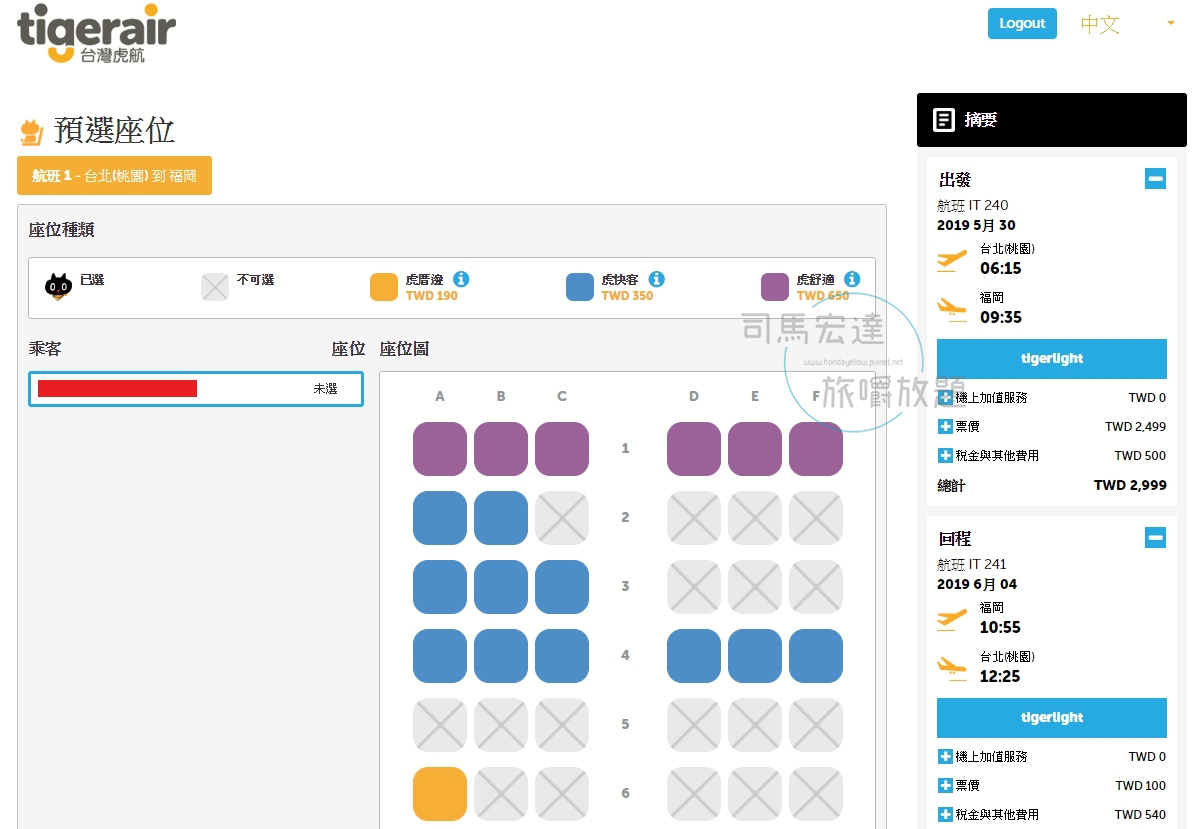Click the 航班 IT 241 flight text

(x=972, y=564)
